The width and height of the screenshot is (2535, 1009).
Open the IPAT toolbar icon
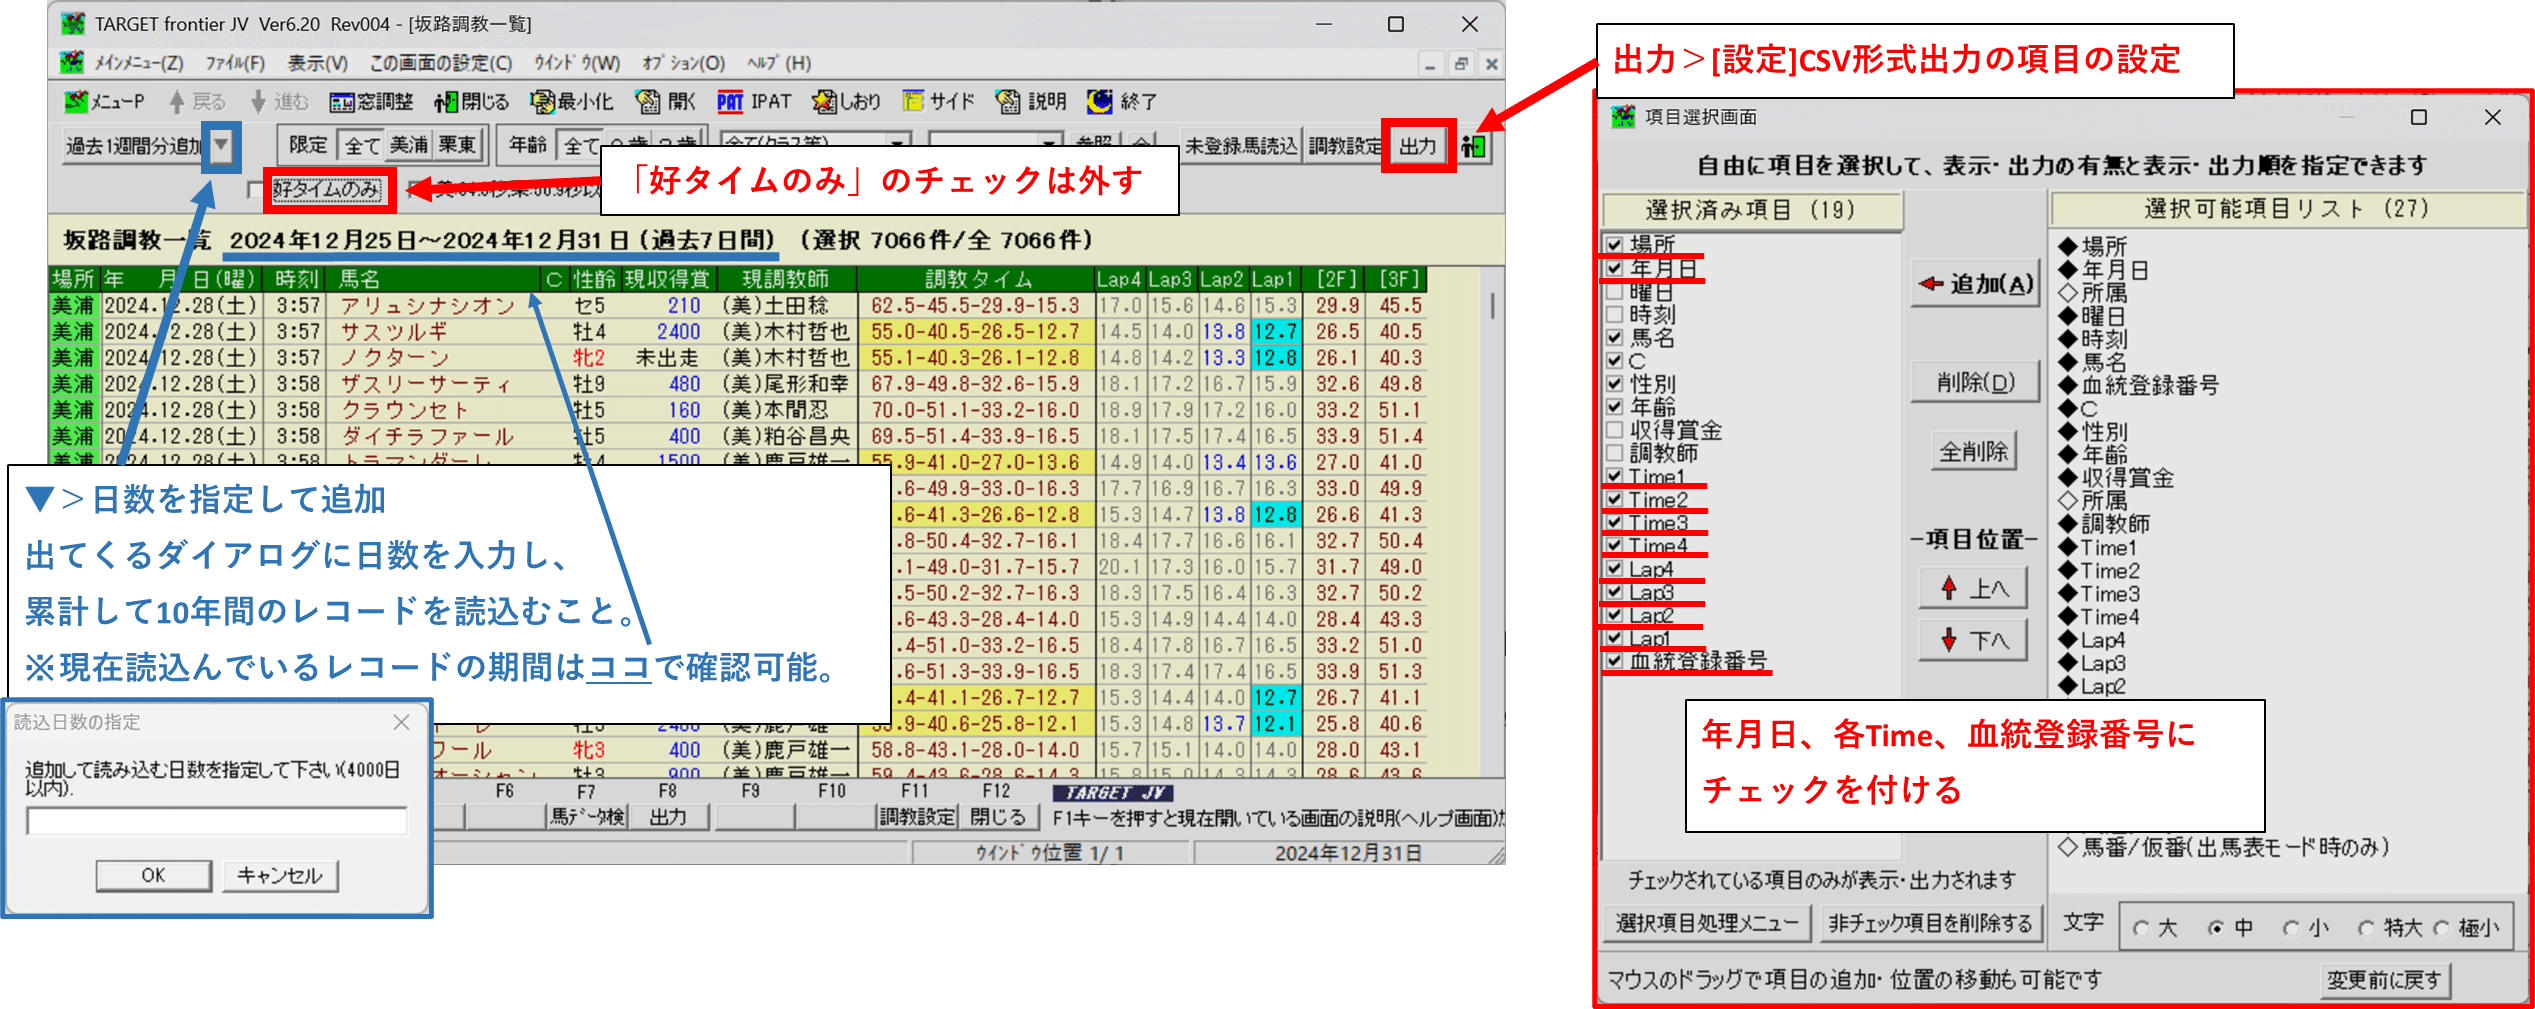tap(730, 102)
